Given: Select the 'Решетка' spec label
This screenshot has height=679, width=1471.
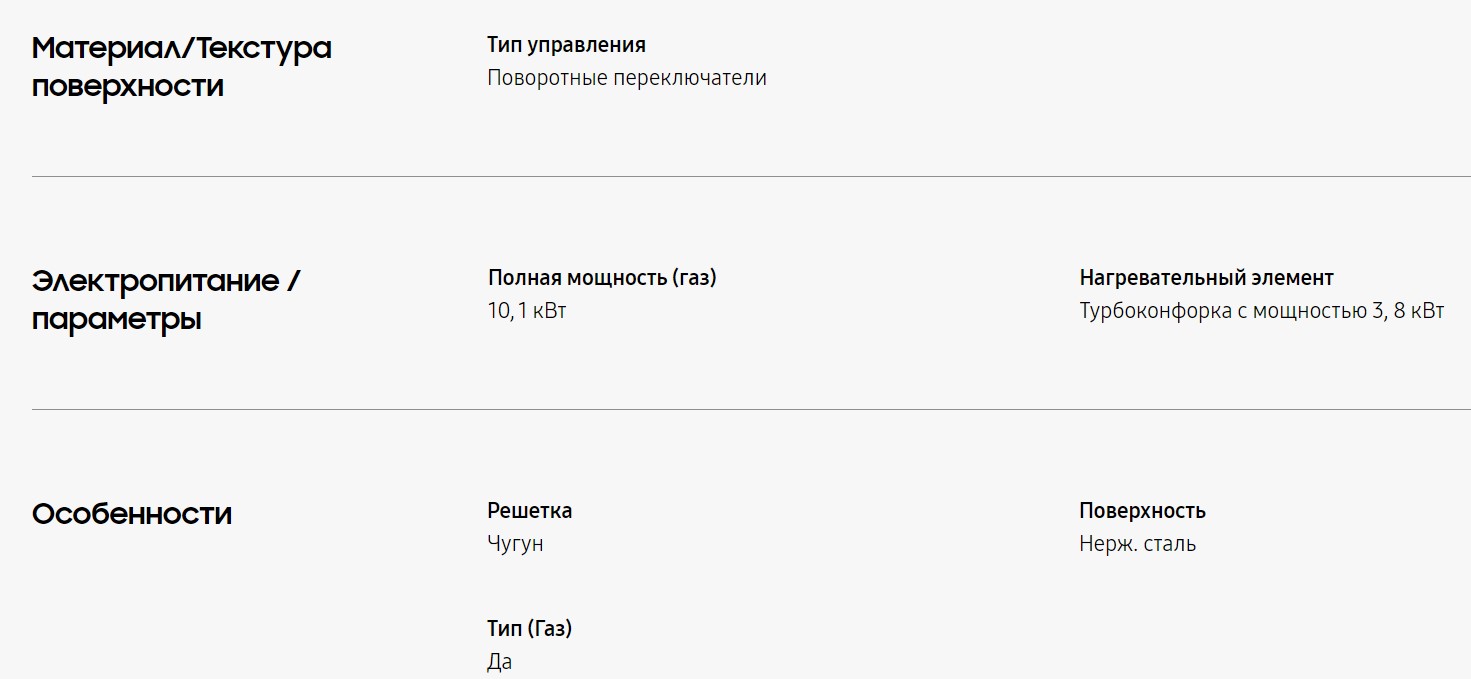Looking at the screenshot, I should click(x=529, y=511).
